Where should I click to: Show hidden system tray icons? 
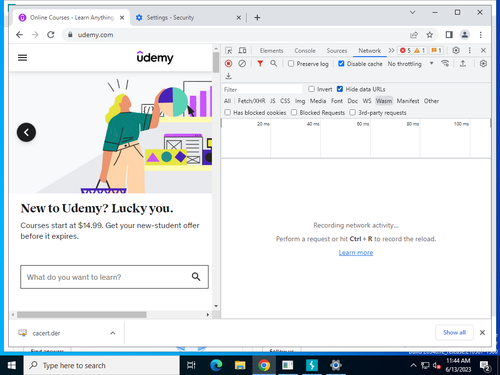click(413, 365)
